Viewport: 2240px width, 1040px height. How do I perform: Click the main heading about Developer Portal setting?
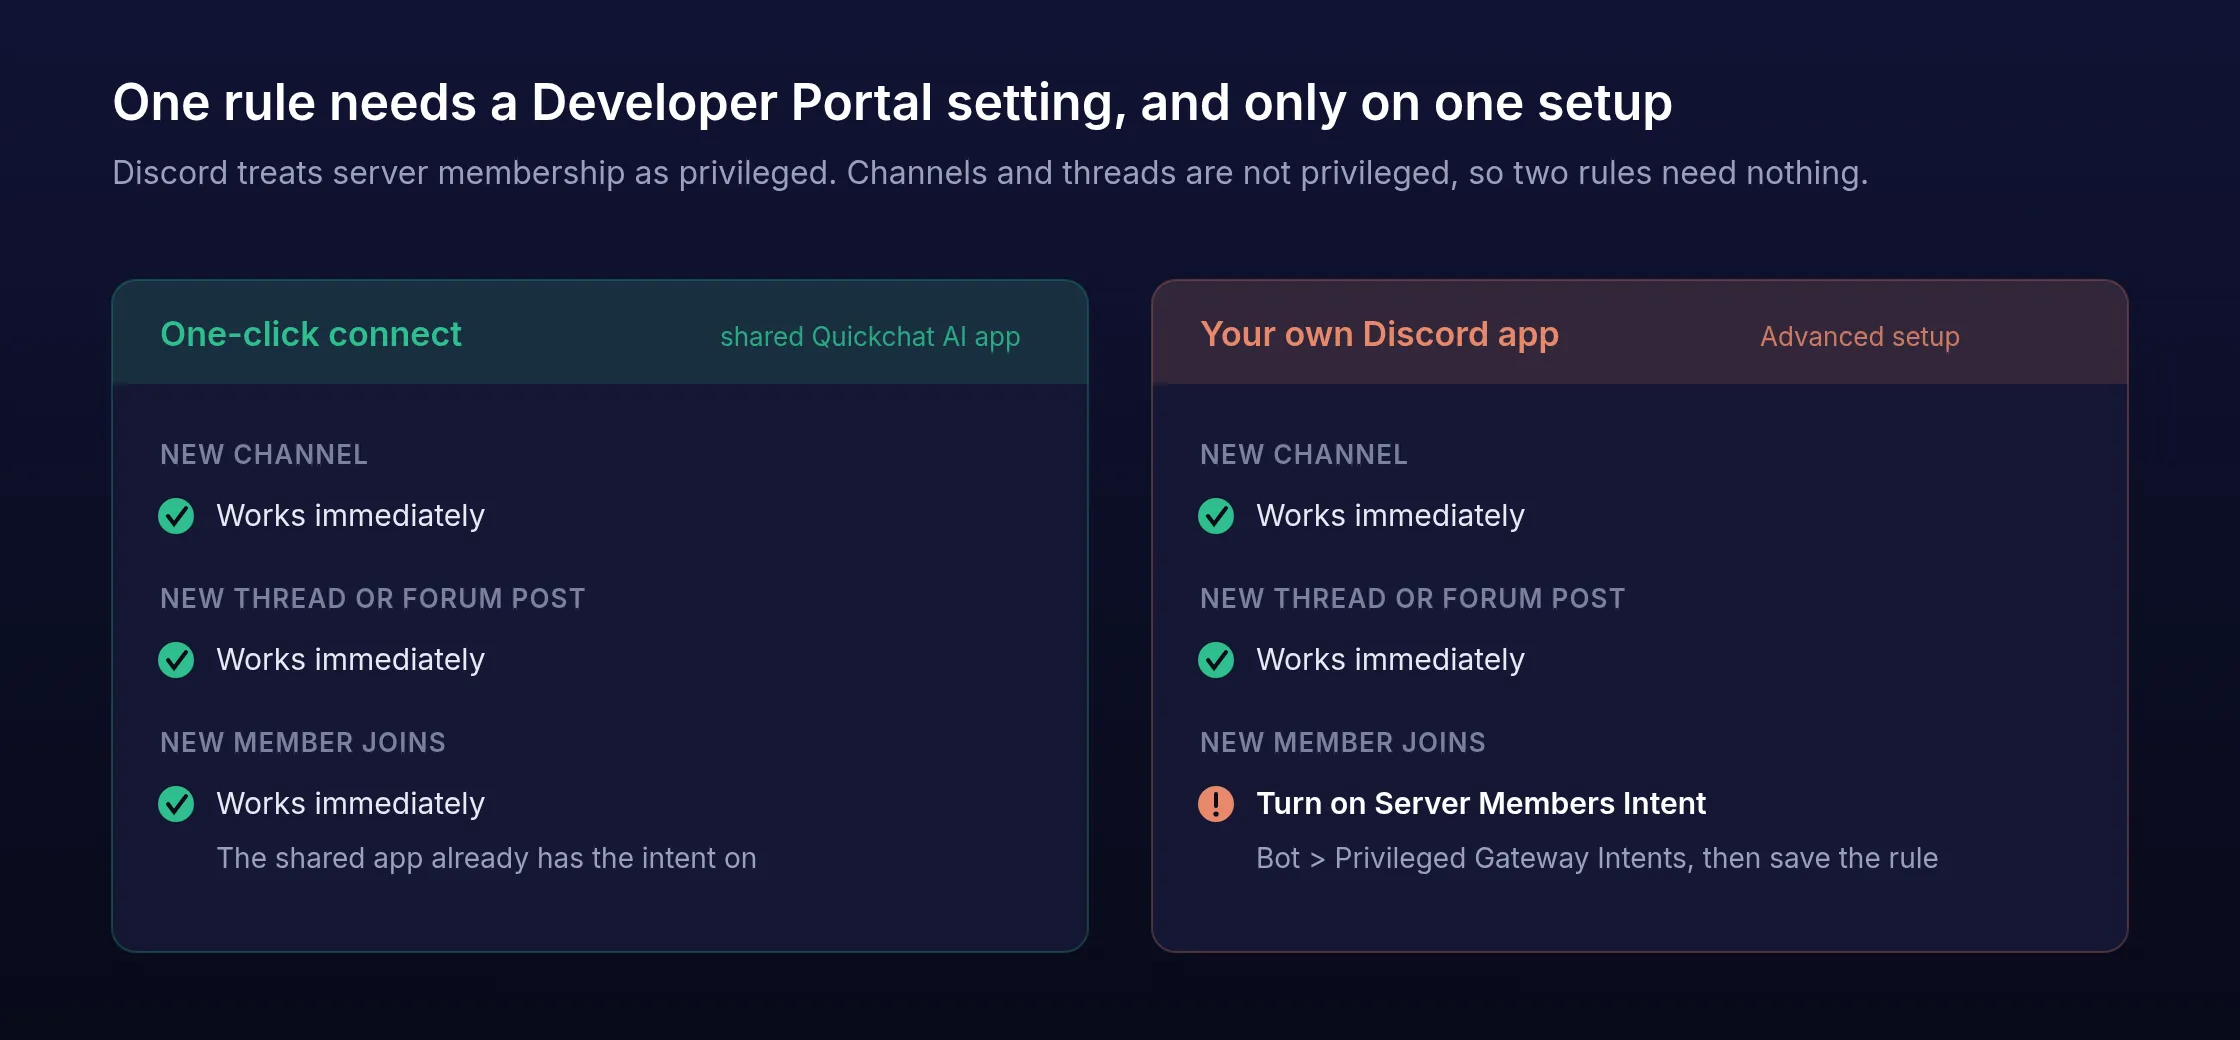(x=892, y=103)
